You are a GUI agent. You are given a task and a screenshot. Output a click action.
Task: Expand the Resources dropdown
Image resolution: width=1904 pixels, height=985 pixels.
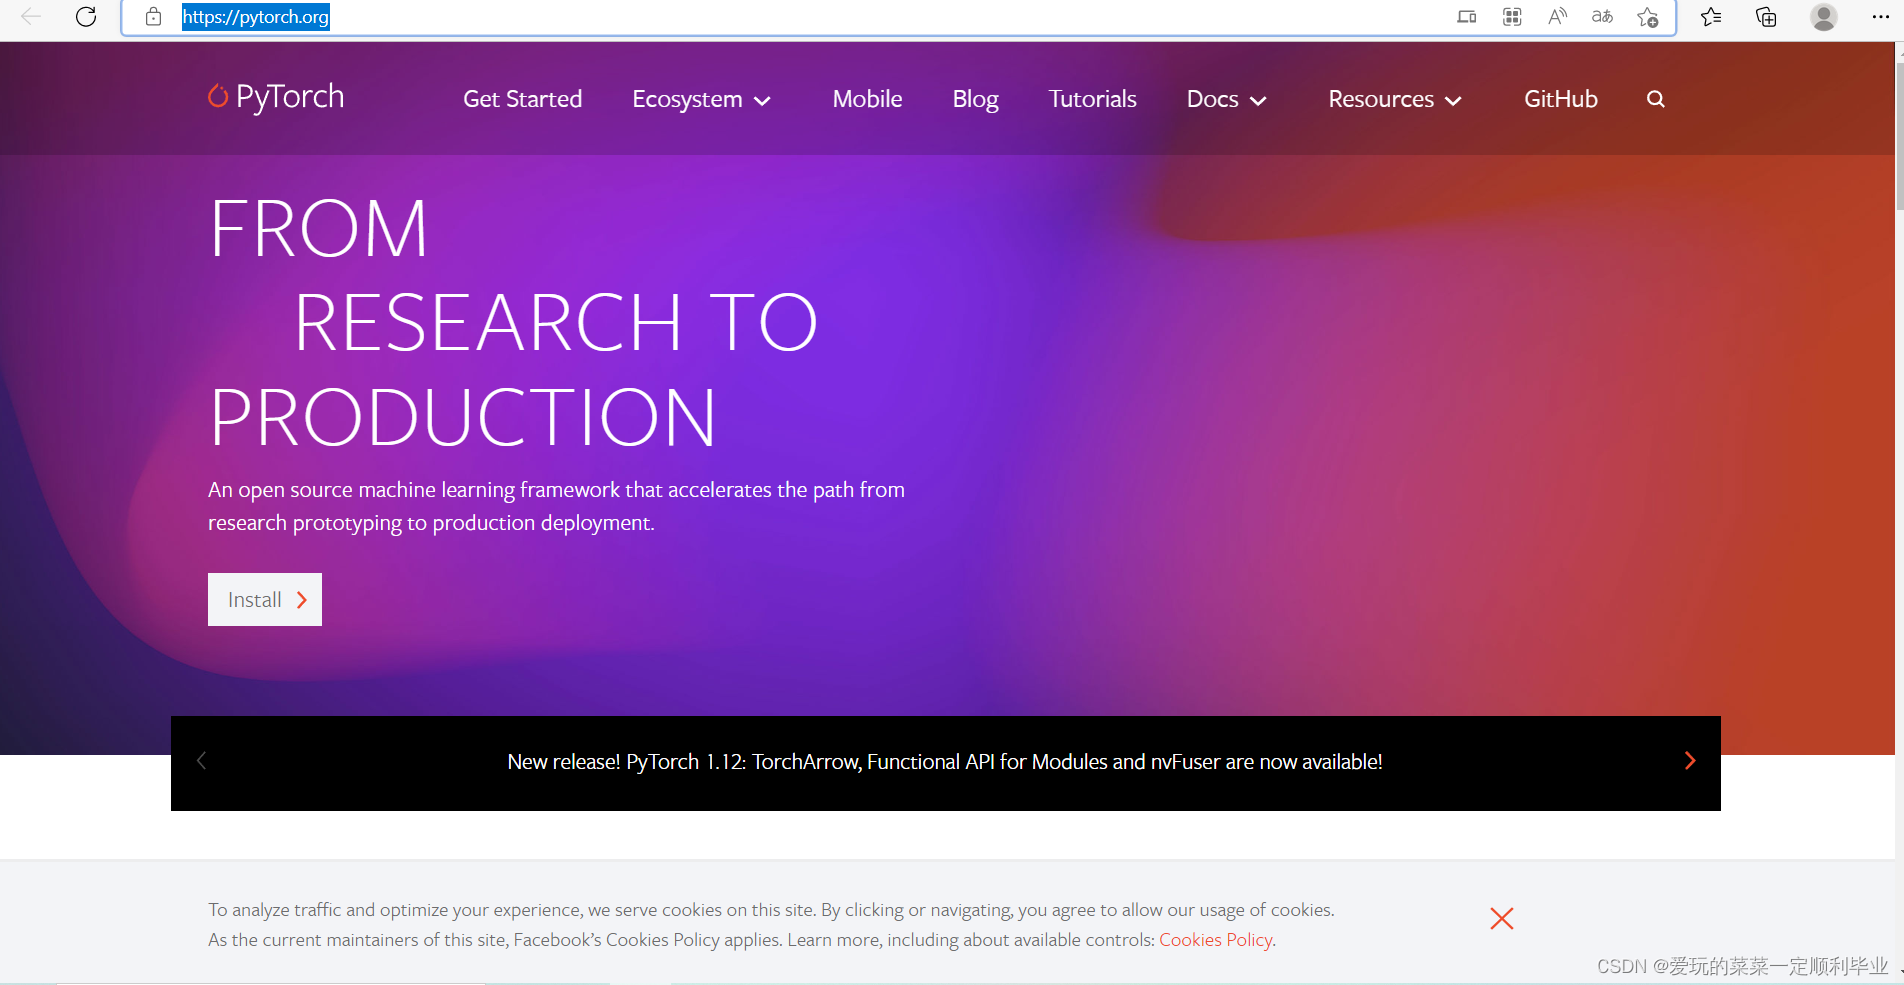tap(1394, 99)
